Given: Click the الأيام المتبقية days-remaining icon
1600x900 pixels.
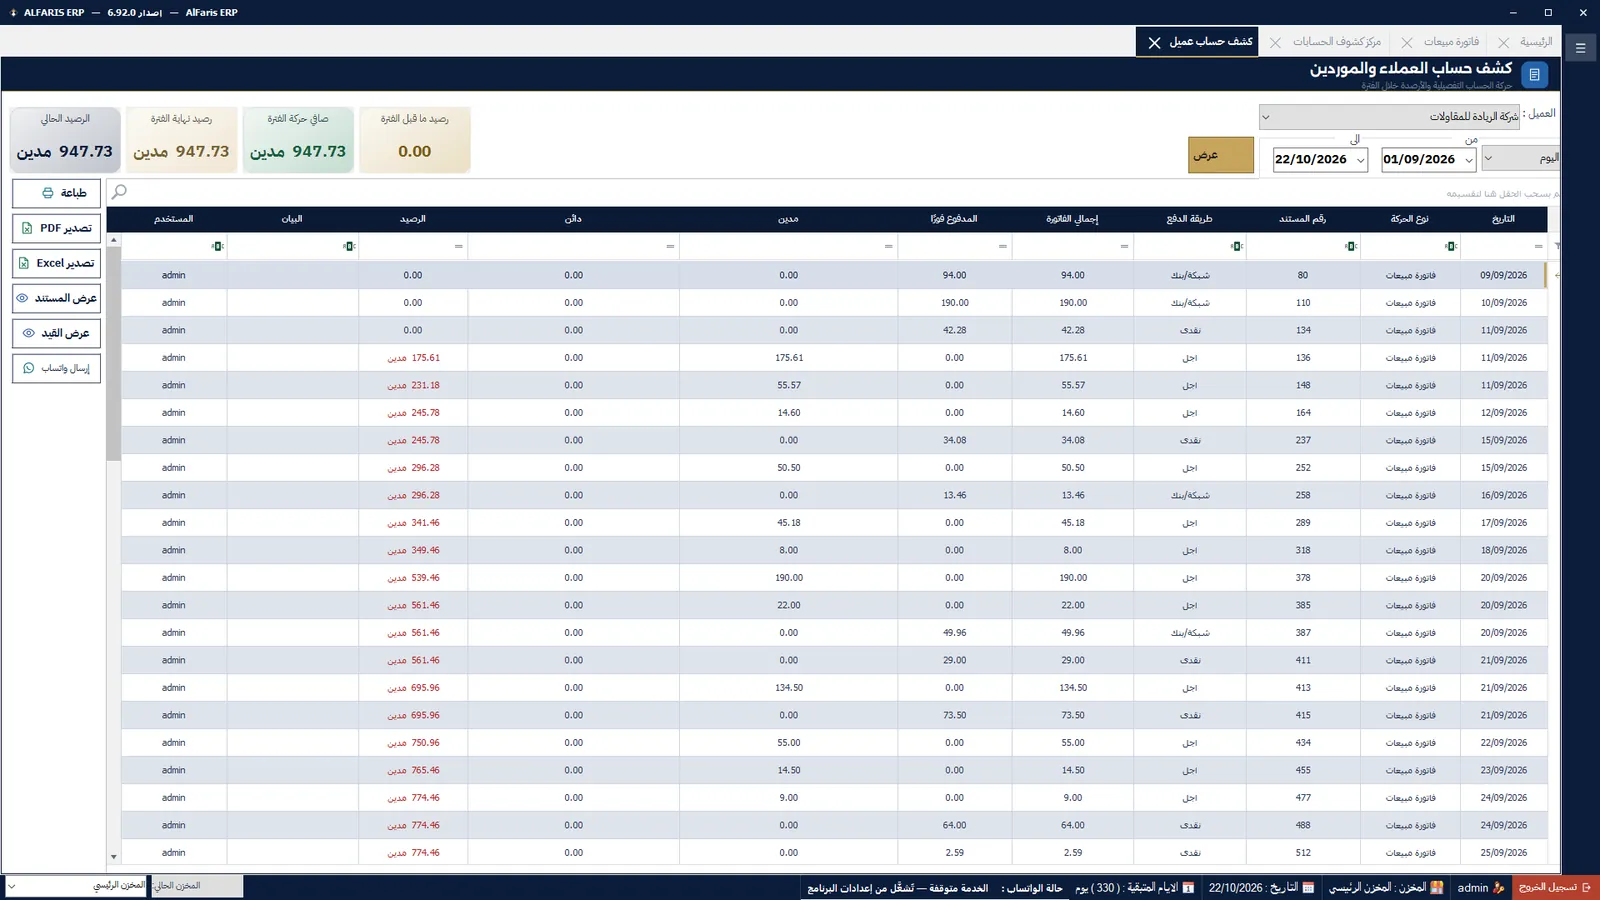Looking at the screenshot, I should click(1188, 887).
